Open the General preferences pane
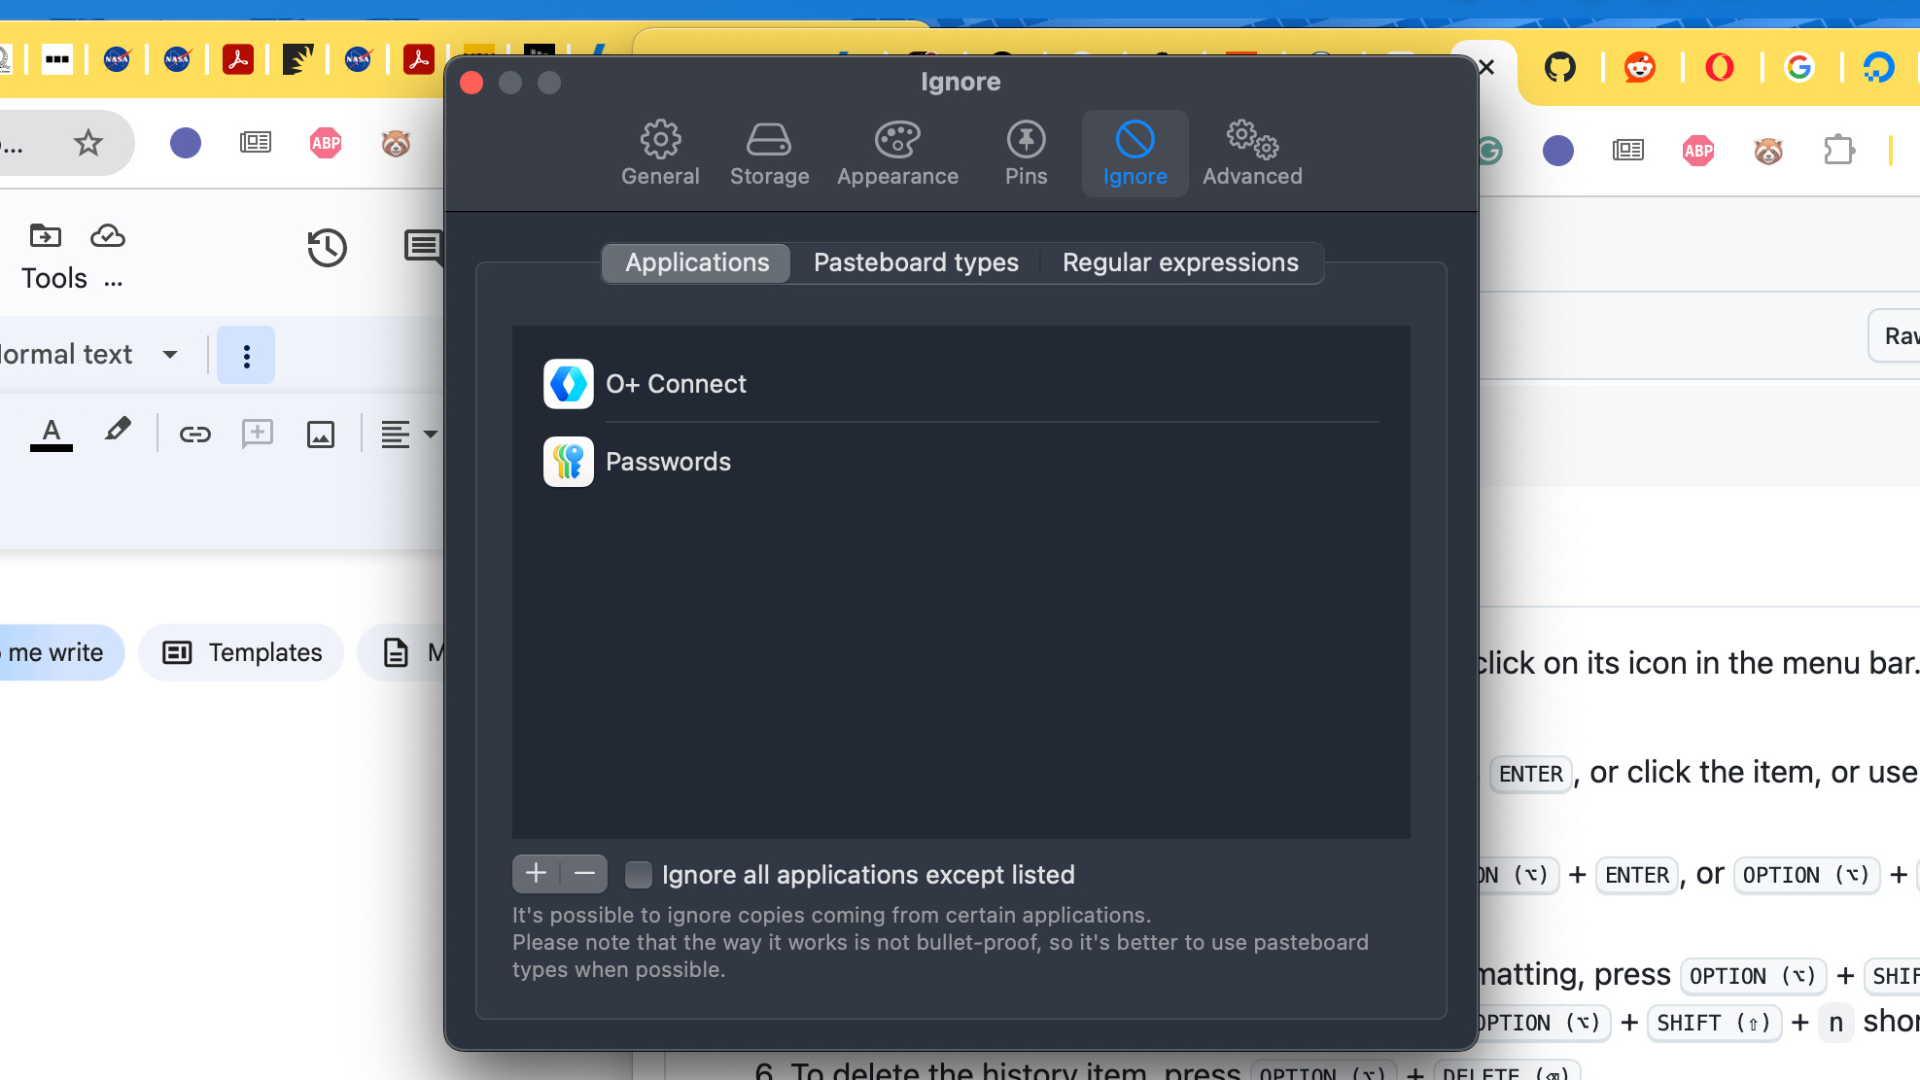This screenshot has width=1920, height=1080. pyautogui.click(x=659, y=152)
